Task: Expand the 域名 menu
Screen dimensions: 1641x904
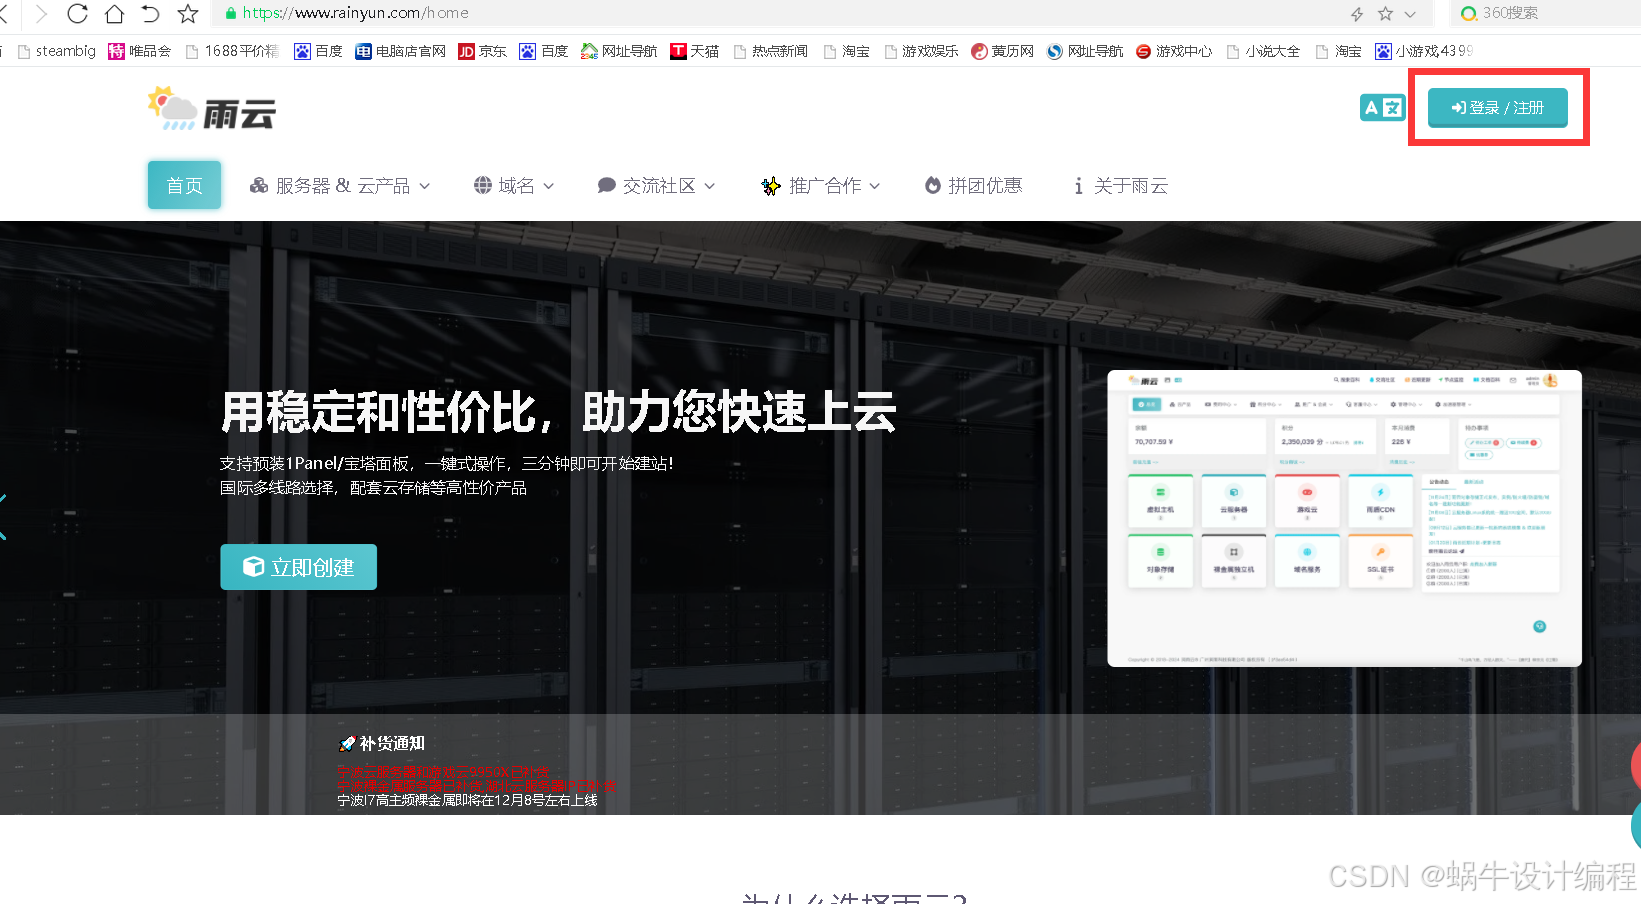Action: (x=514, y=185)
